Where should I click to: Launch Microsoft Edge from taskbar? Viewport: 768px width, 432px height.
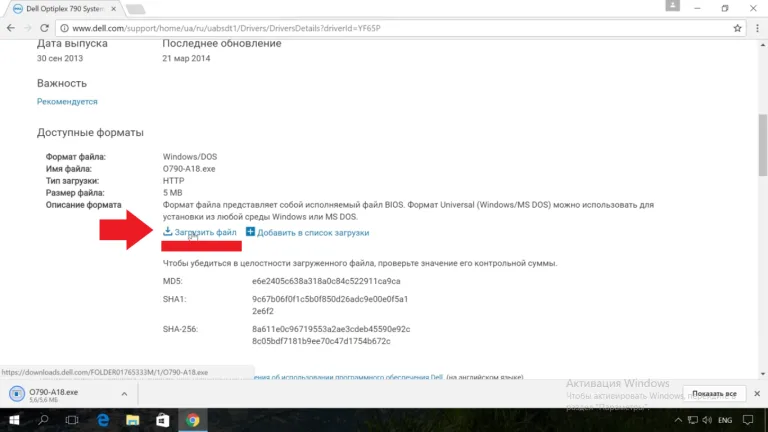click(x=103, y=420)
